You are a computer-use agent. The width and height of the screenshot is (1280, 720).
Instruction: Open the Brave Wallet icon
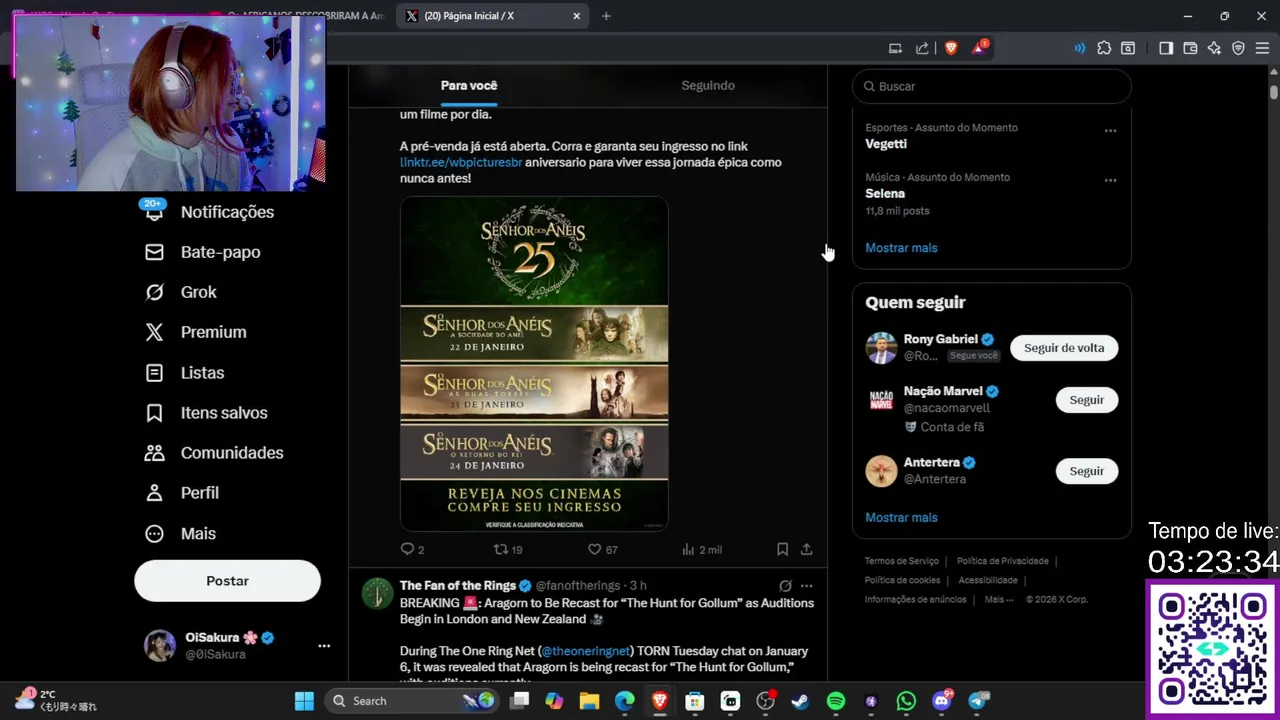[1190, 48]
